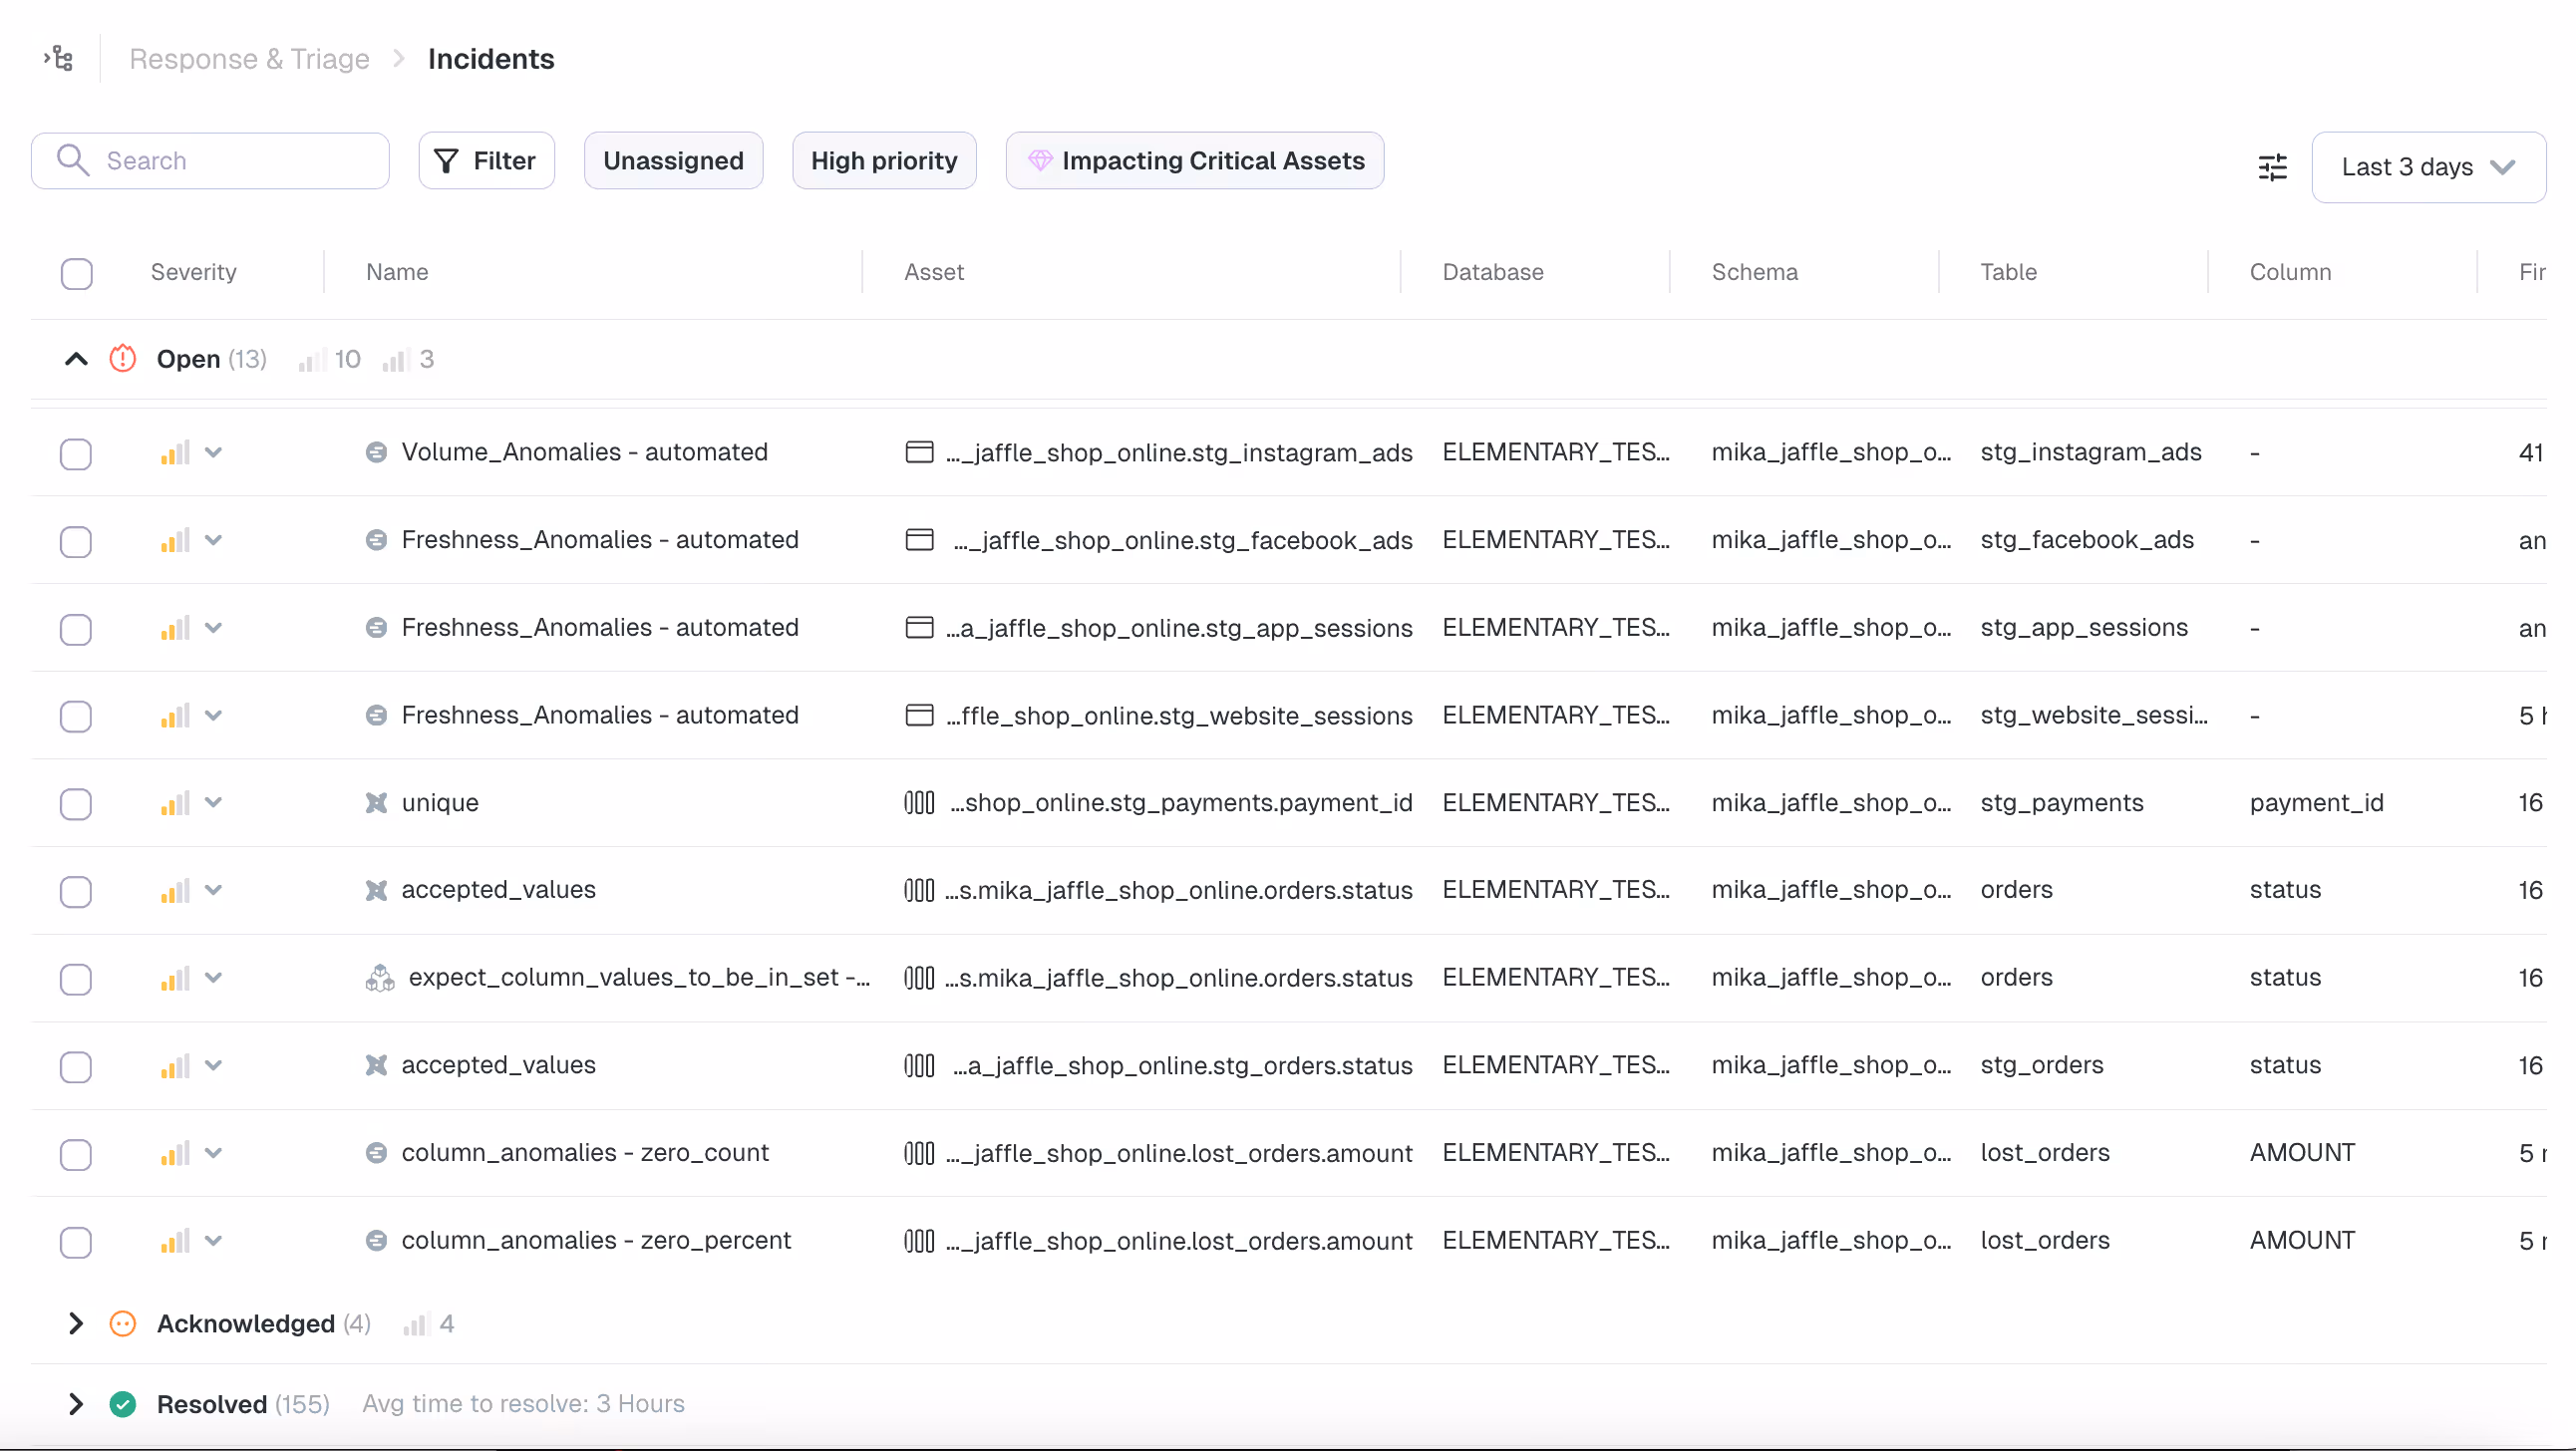The image size is (2576, 1451).
Task: Click the red Open status alert icon
Action: [123, 359]
